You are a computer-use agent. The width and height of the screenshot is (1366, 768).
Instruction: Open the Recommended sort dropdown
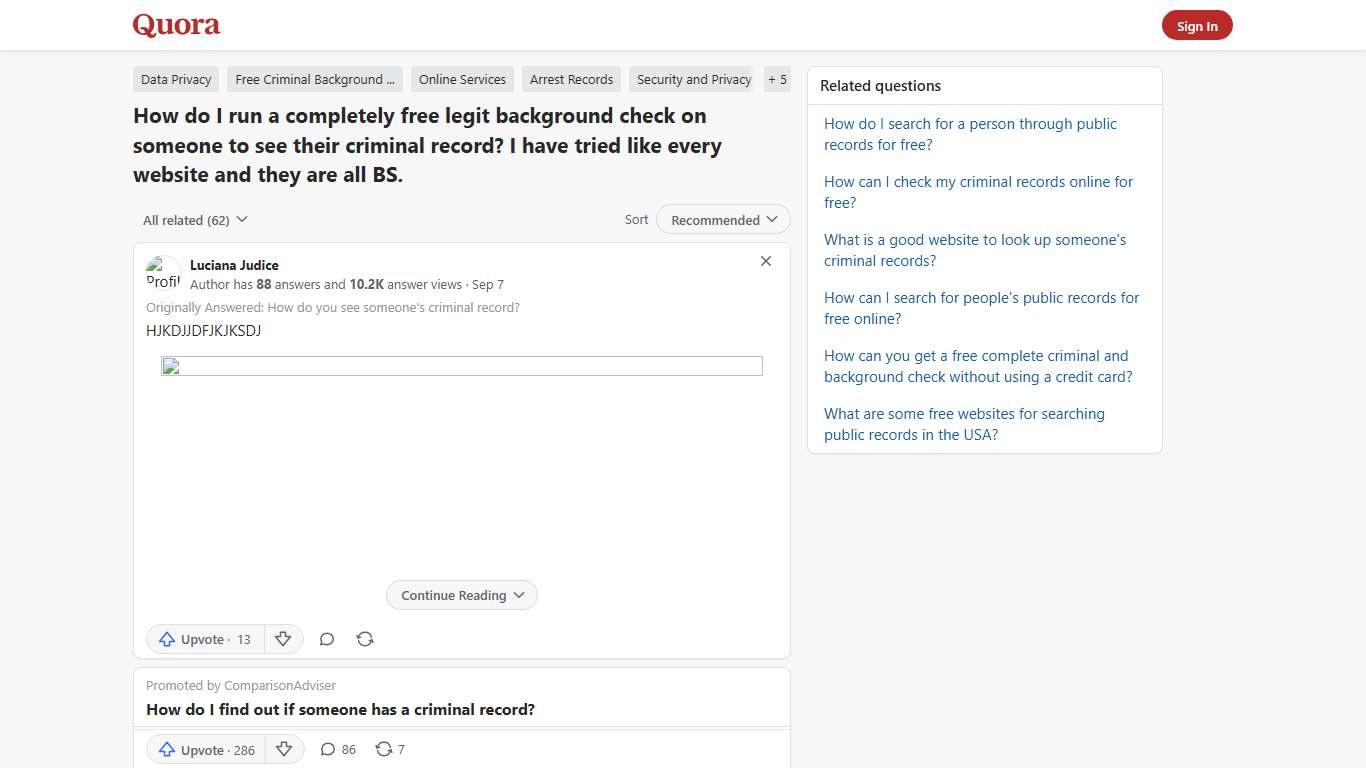pyautogui.click(x=722, y=219)
